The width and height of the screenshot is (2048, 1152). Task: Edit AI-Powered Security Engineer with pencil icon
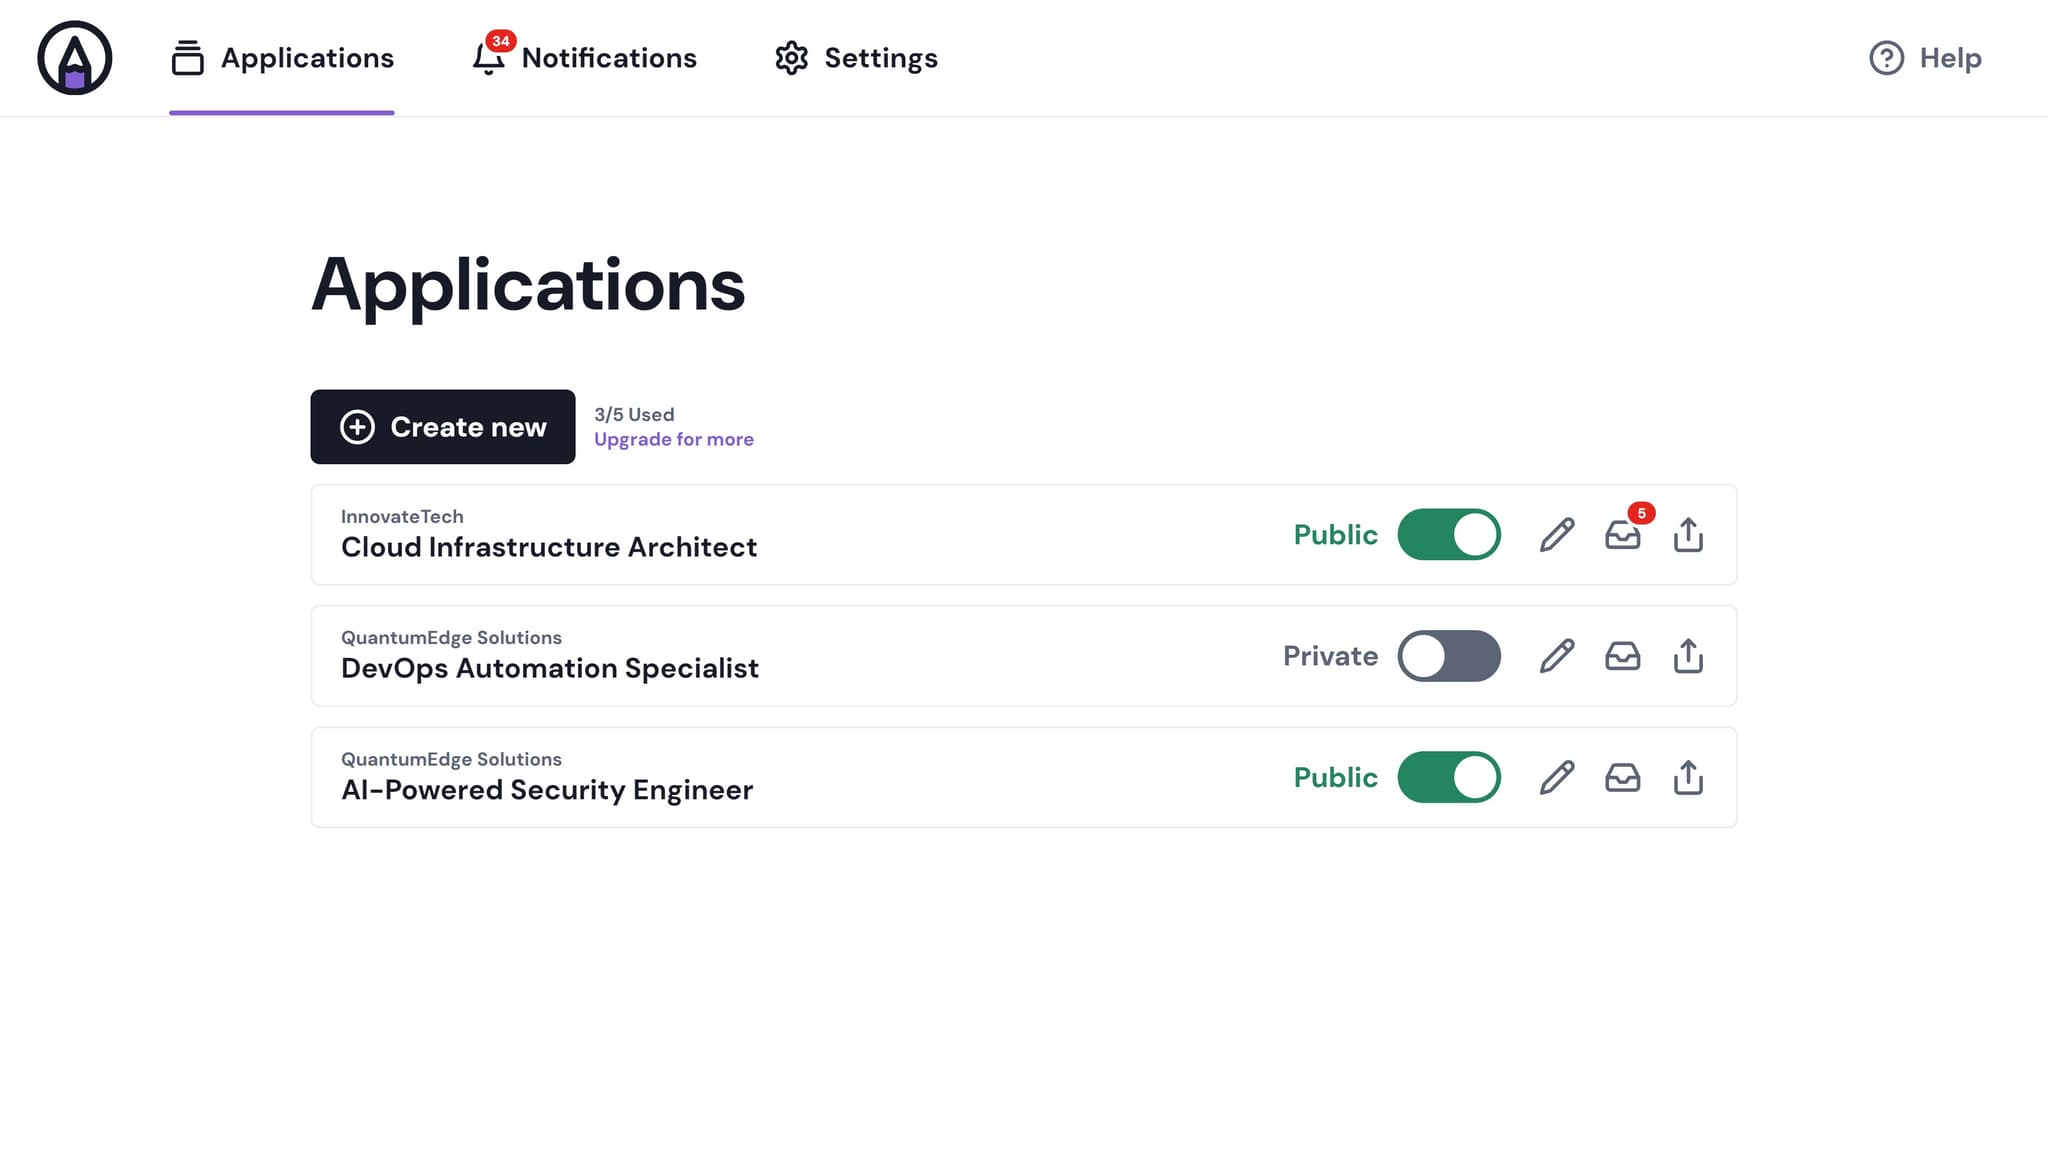pos(1557,778)
